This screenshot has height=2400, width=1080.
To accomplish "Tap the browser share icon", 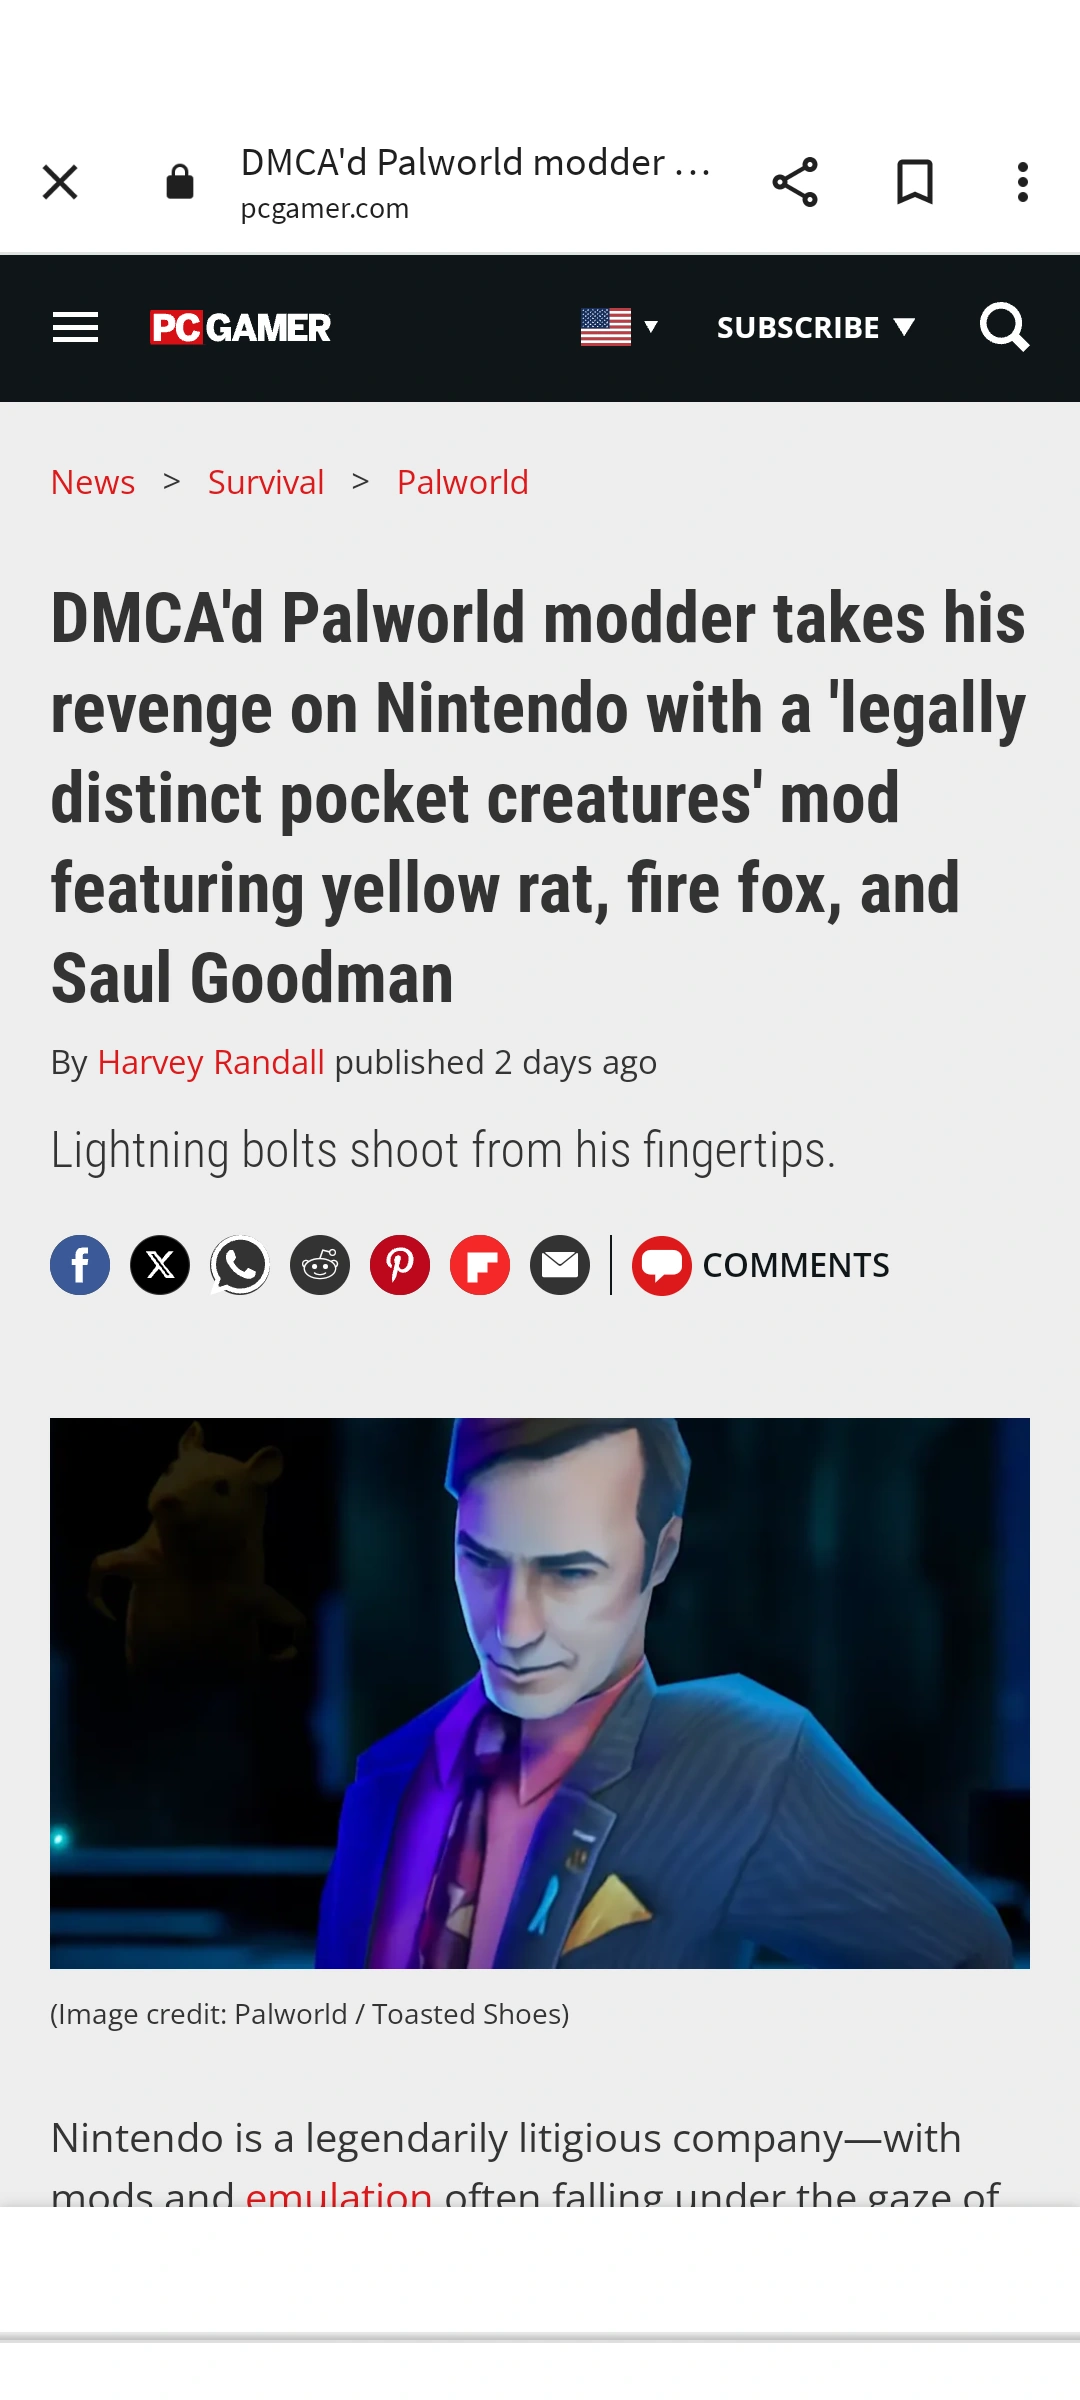I will coord(795,182).
